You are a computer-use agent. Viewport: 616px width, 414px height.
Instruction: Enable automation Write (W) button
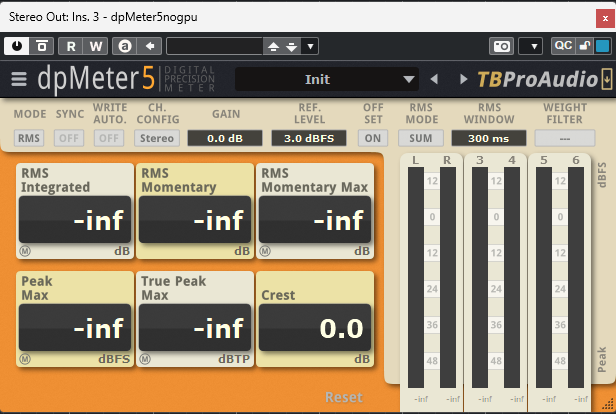[95, 46]
